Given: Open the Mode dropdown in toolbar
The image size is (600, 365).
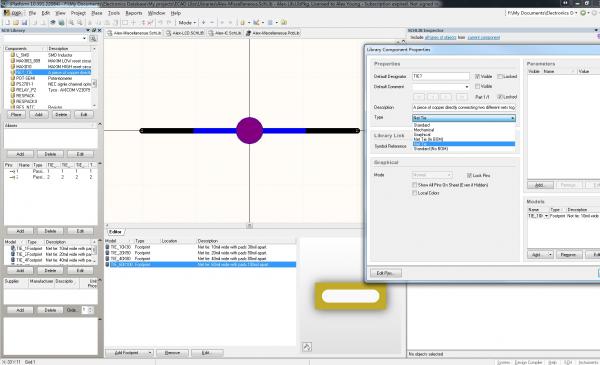Looking at the screenshot, I should pyautogui.click(x=187, y=23).
